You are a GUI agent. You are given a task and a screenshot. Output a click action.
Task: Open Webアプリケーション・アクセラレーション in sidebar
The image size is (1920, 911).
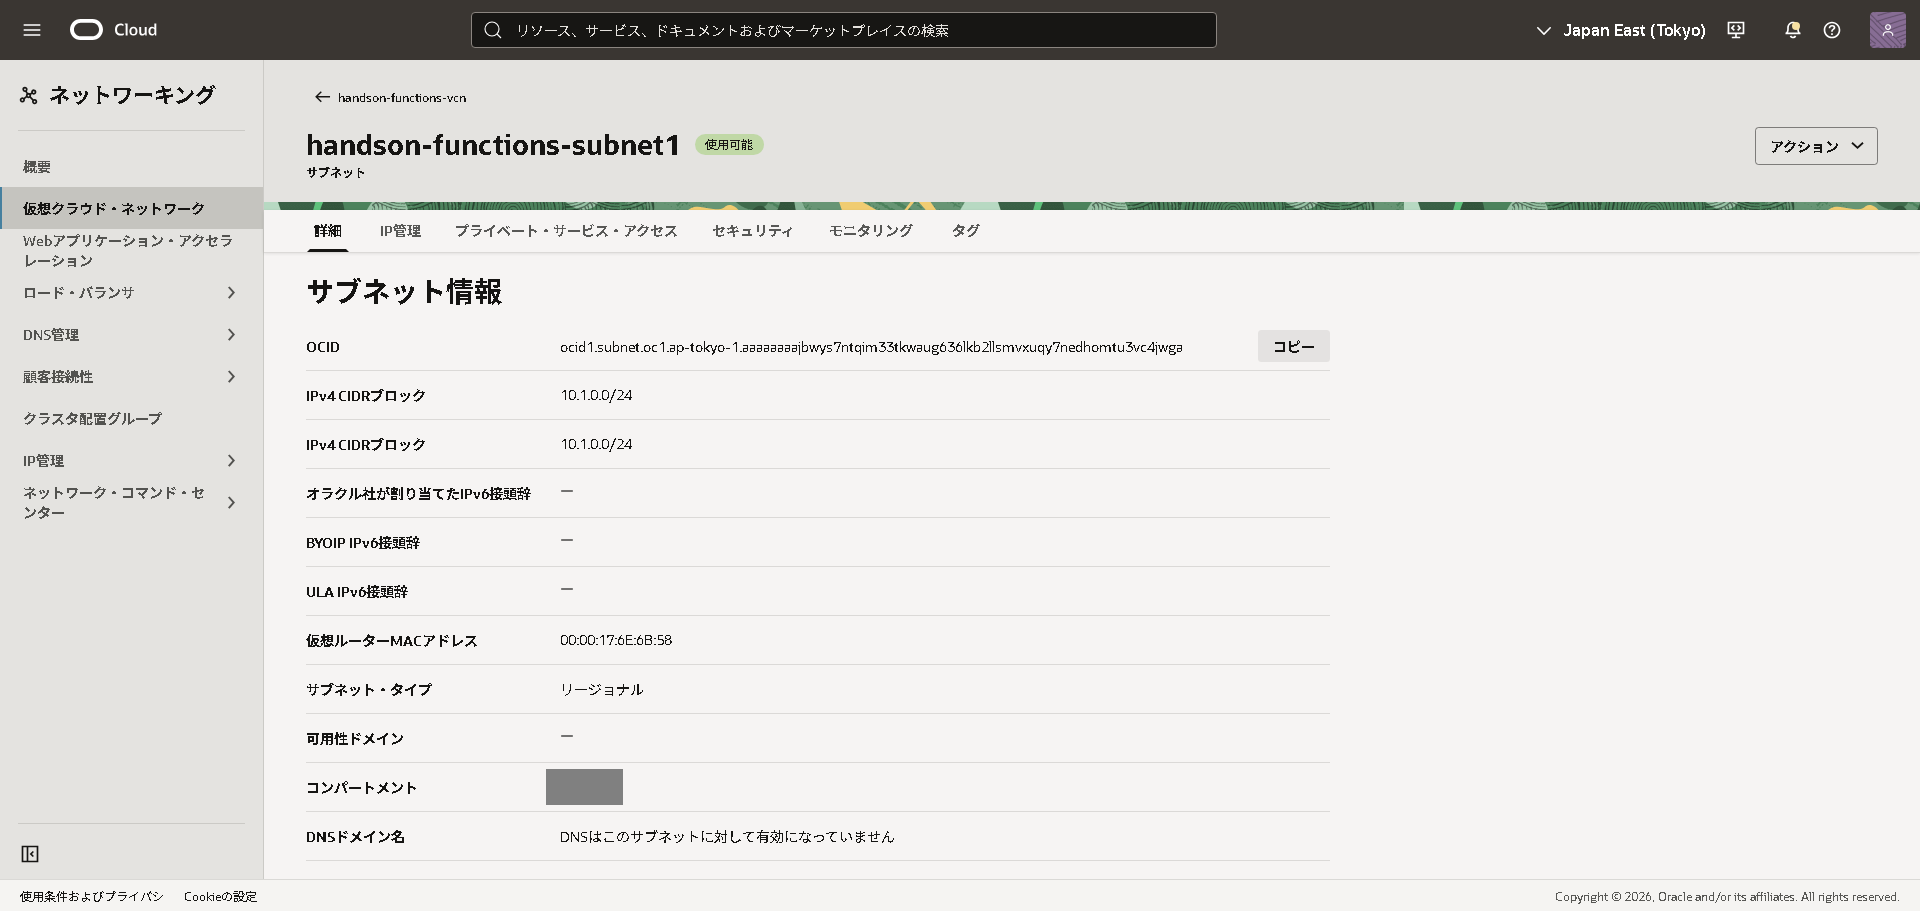(x=128, y=251)
